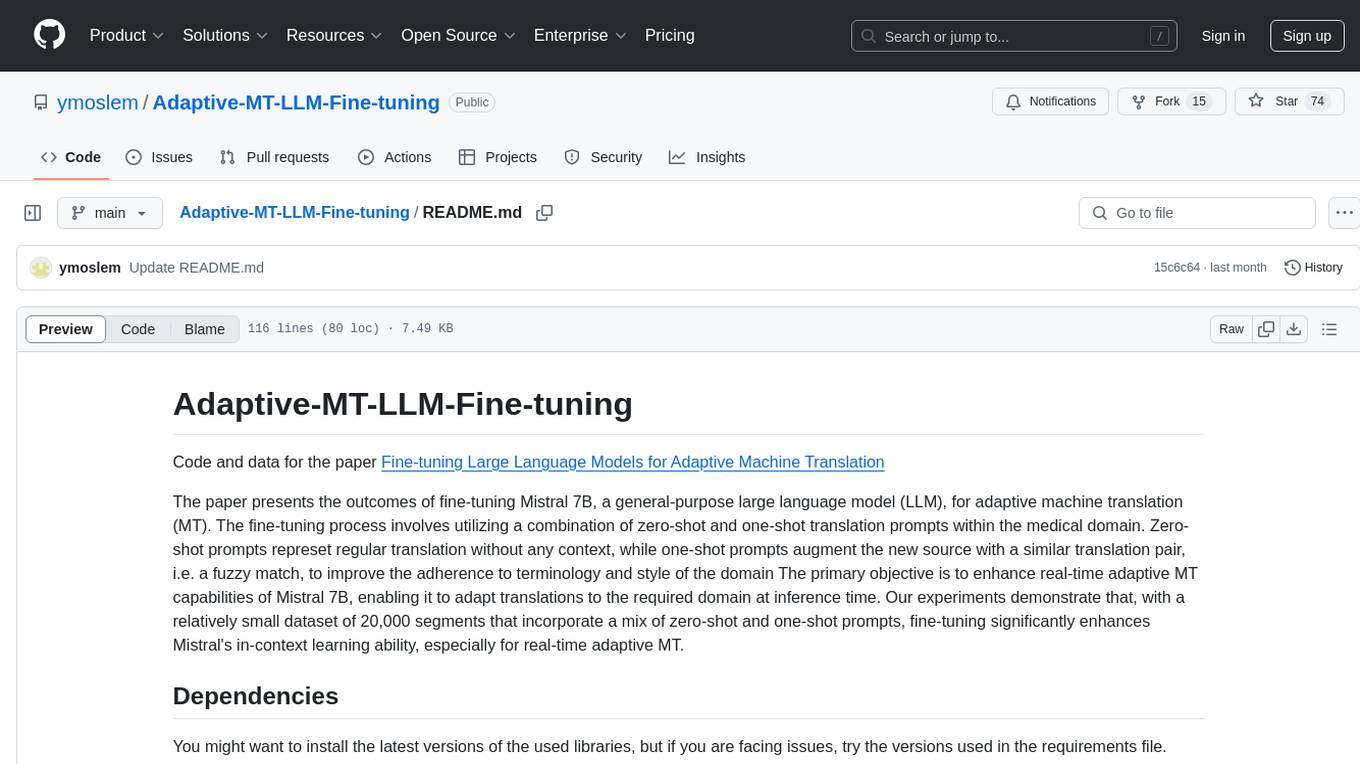Click the '116 lines (80 loc) · 7.49 KB' text

click(x=350, y=329)
